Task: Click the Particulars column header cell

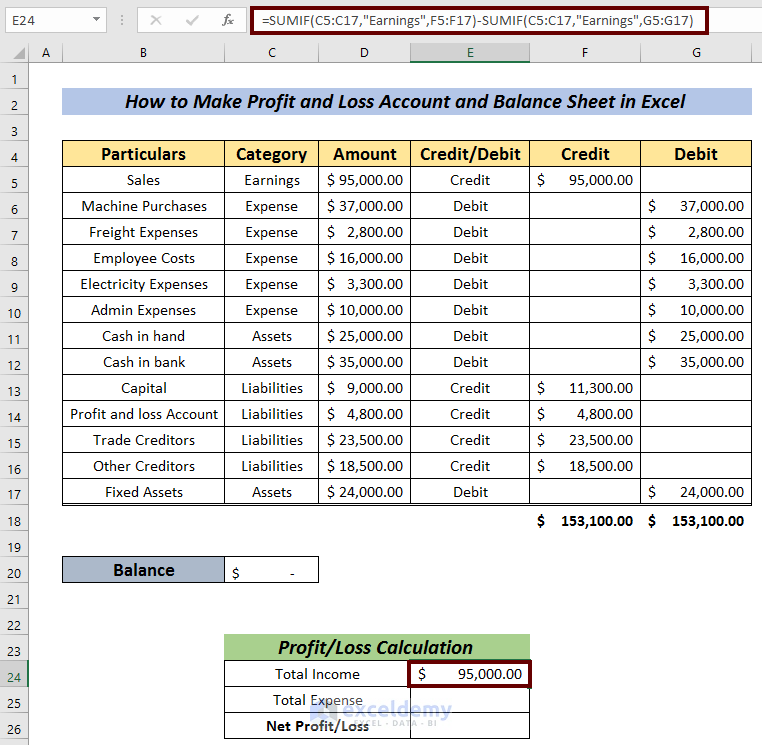Action: tap(143, 154)
